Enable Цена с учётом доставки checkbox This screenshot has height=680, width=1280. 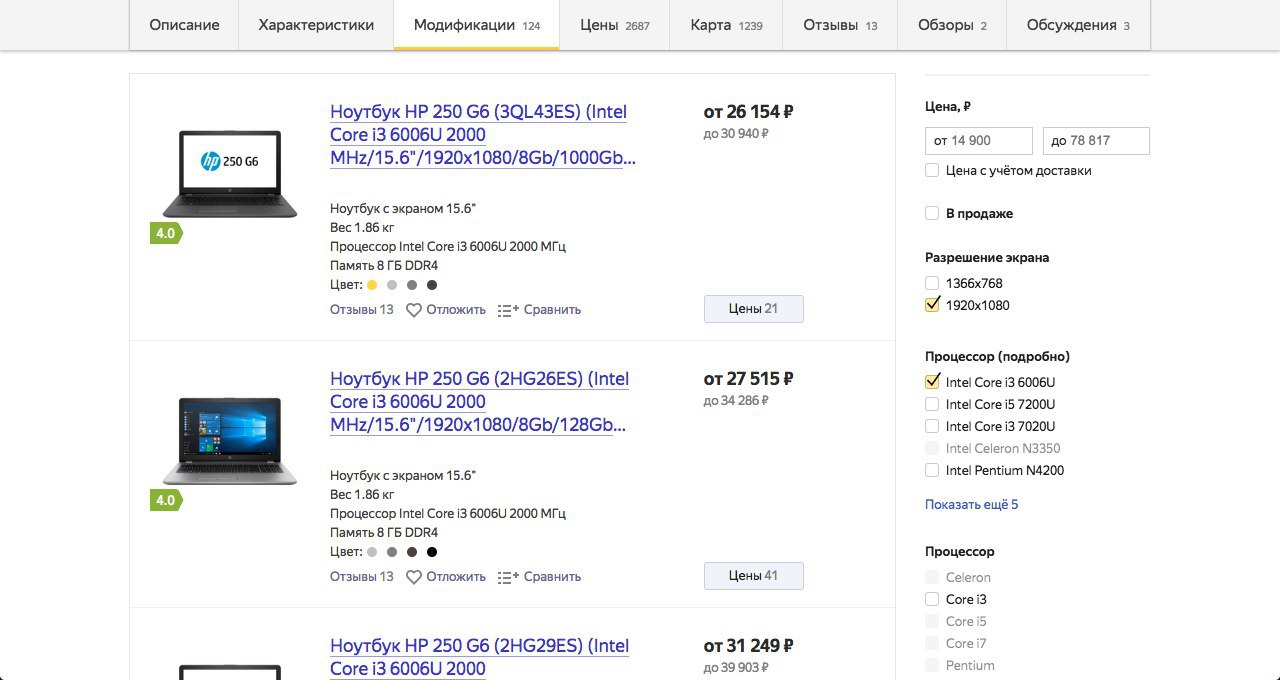[x=932, y=171]
